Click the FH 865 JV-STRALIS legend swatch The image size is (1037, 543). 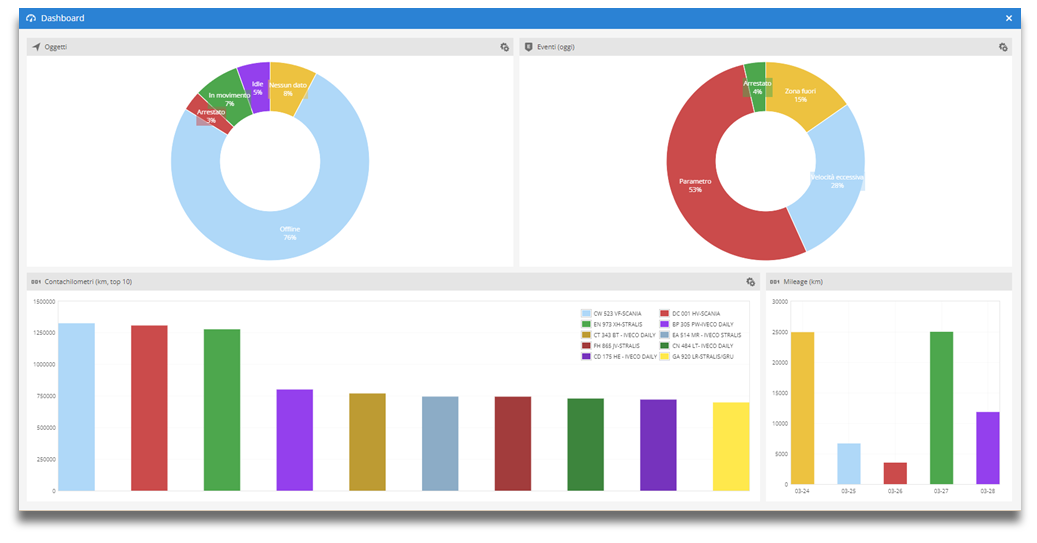pyautogui.click(x=586, y=345)
